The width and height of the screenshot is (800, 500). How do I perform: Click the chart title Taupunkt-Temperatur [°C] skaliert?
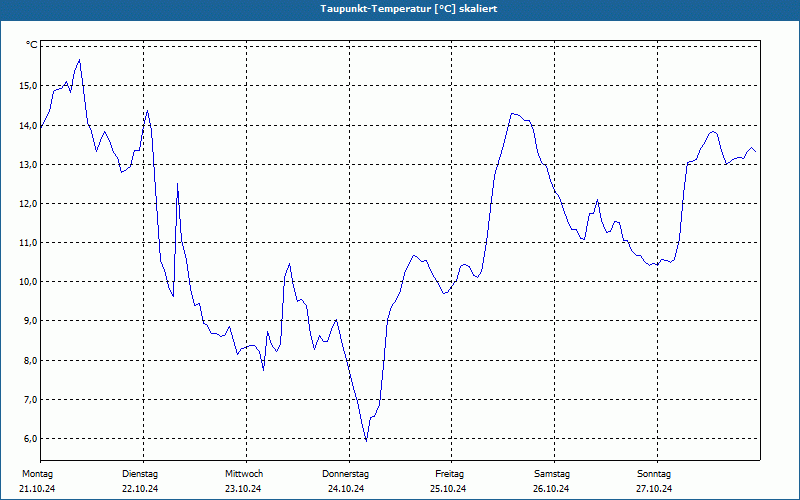coord(409,9)
